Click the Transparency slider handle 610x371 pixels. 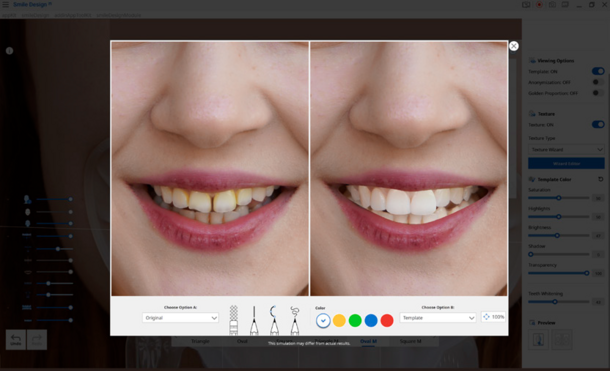[587, 273]
